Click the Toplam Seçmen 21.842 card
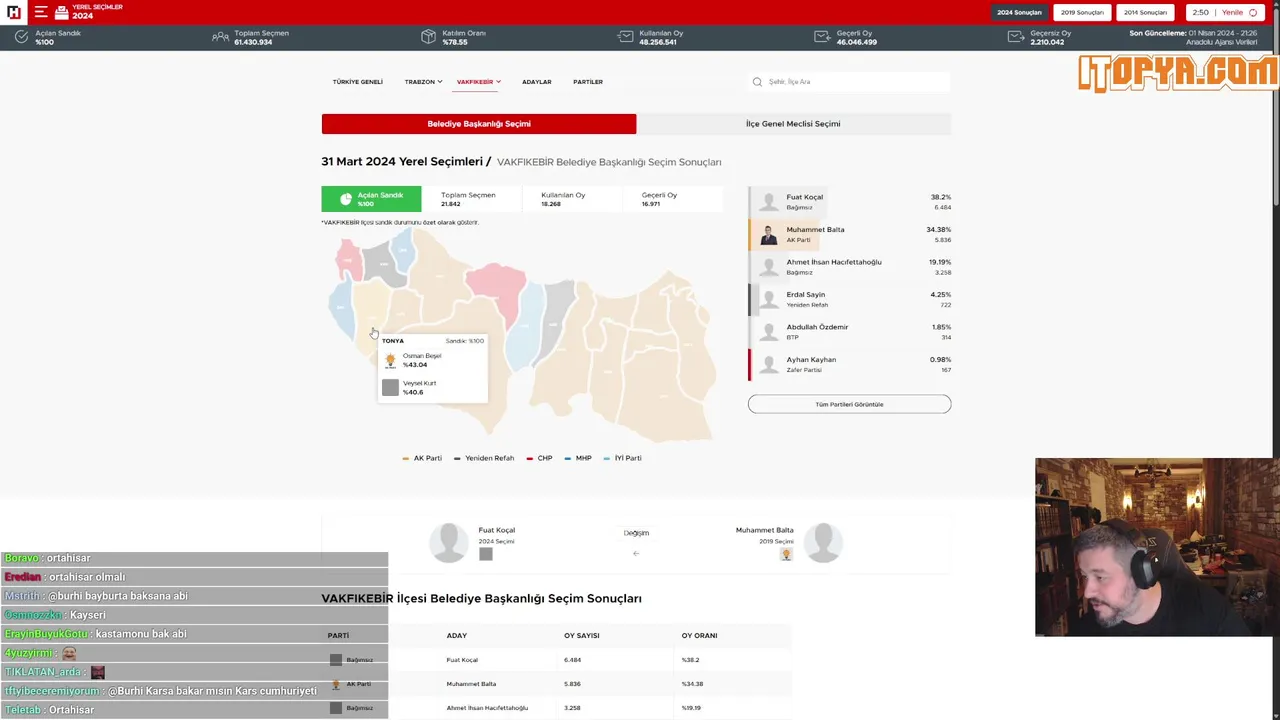The height and width of the screenshot is (720, 1280). [471, 199]
